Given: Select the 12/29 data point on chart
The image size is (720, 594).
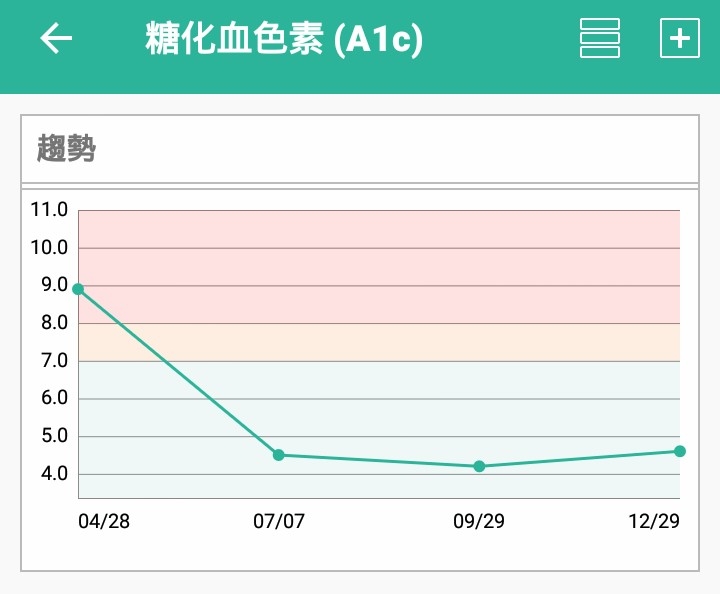Looking at the screenshot, I should click(x=680, y=451).
